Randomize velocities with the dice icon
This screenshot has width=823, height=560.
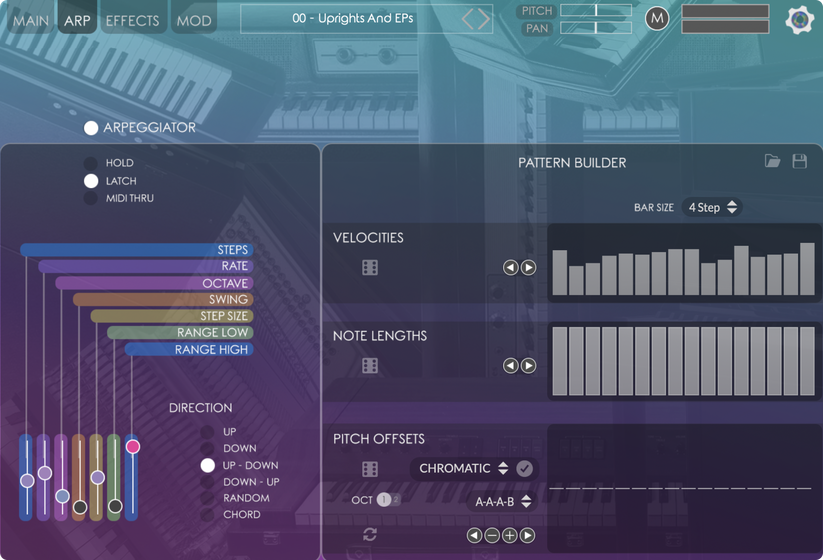pos(370,267)
